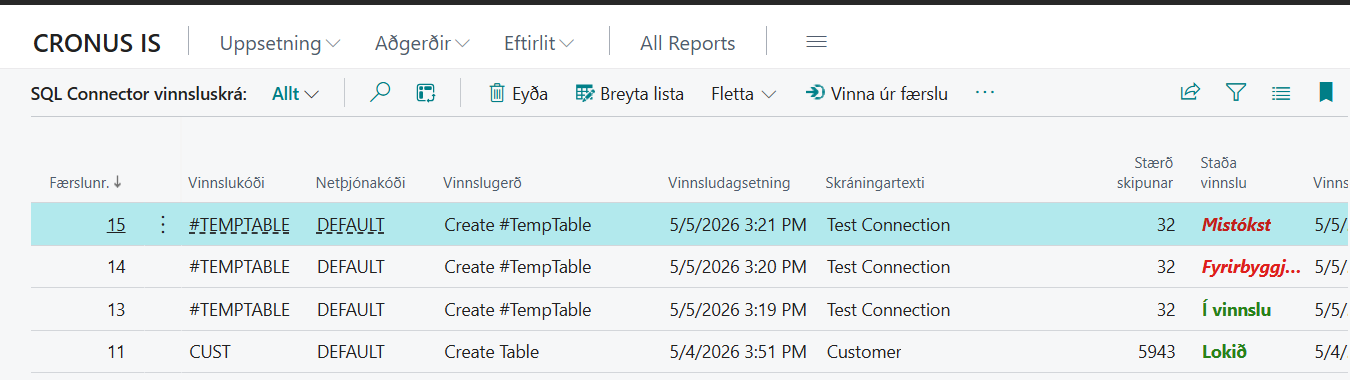Open the hamburger menu icon
The width and height of the screenshot is (1350, 380).
[816, 42]
